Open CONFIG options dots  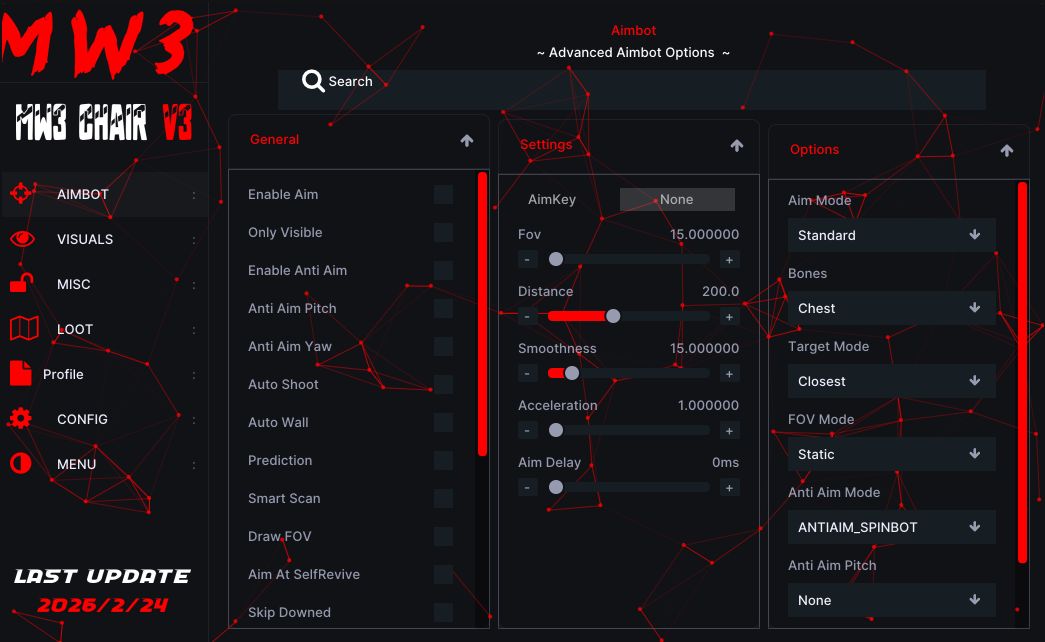tap(194, 419)
